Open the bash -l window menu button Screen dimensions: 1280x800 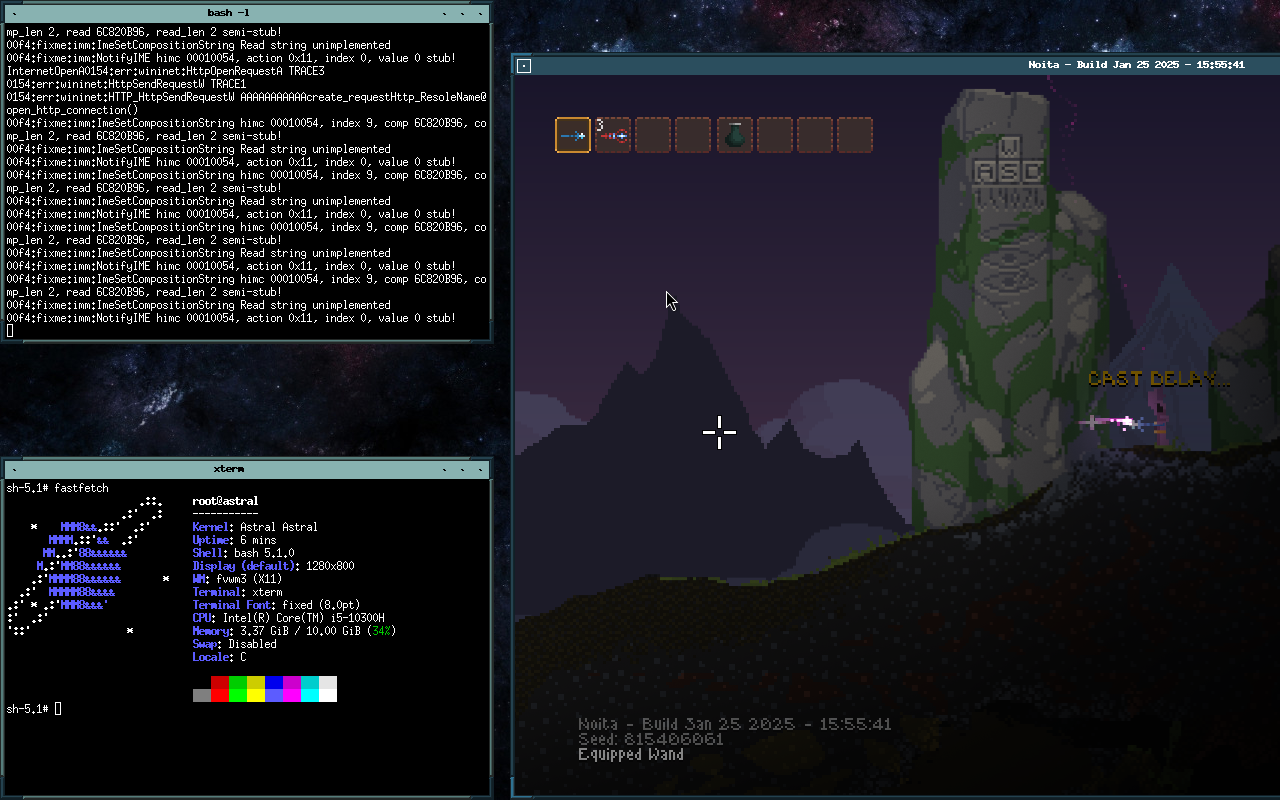click(x=14, y=13)
